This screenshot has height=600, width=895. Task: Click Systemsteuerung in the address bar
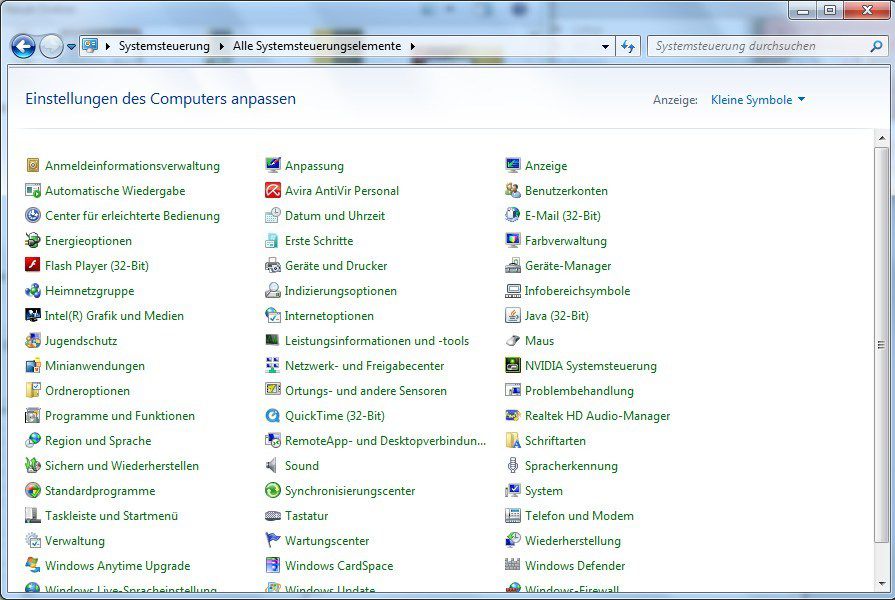tap(163, 46)
